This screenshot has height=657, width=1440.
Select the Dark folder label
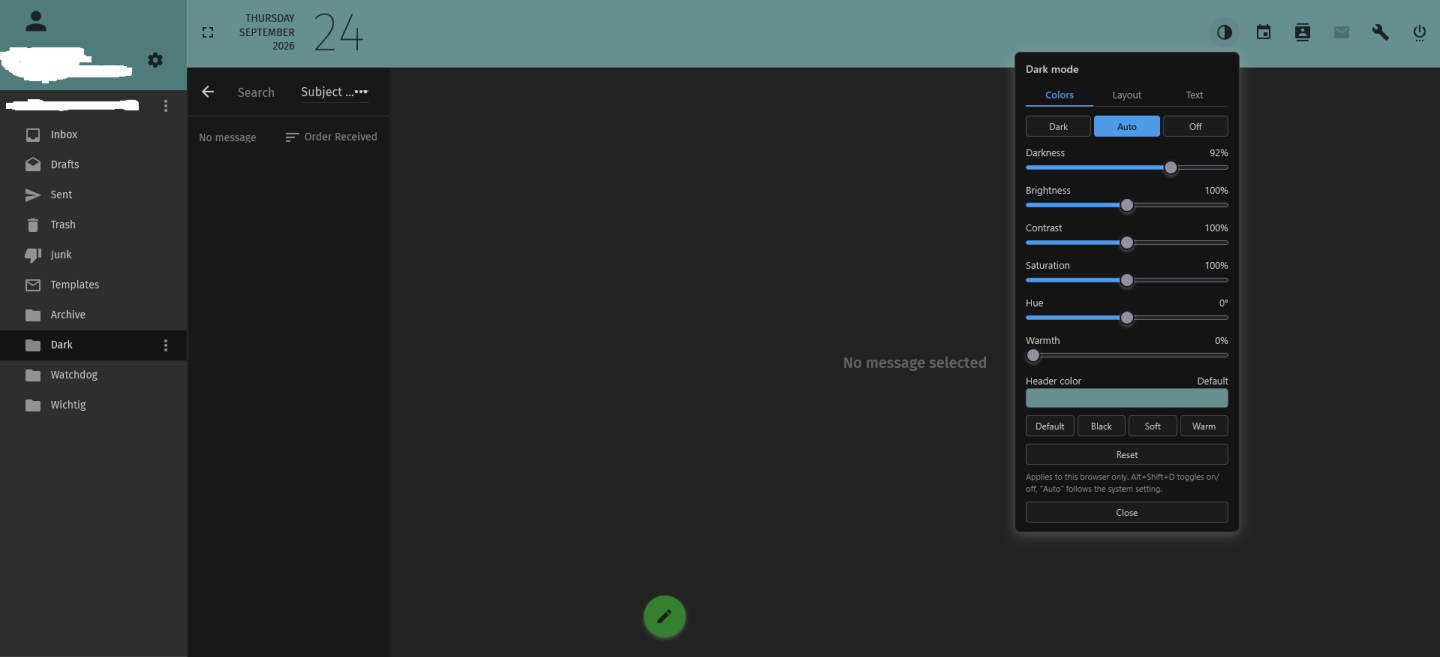point(62,345)
